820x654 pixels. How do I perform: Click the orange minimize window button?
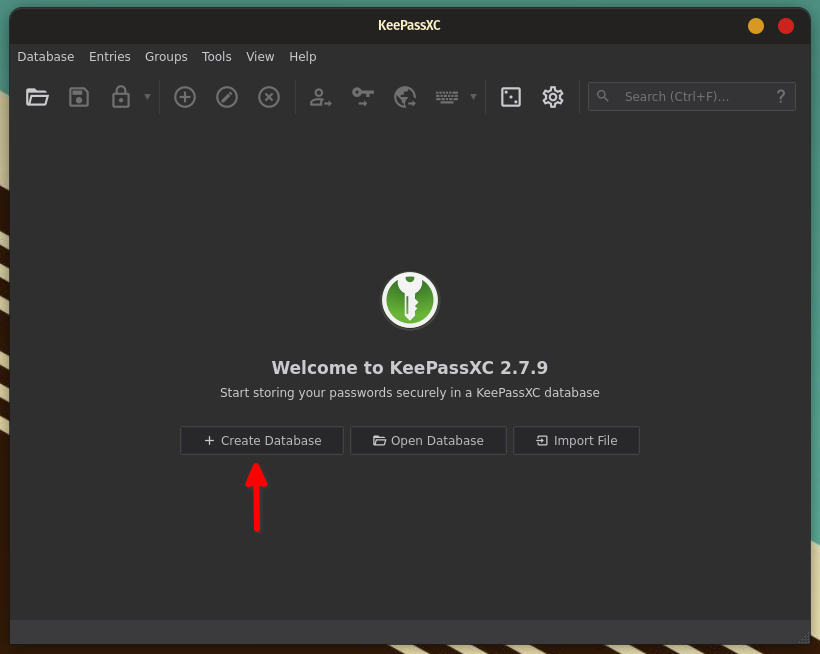click(x=756, y=26)
